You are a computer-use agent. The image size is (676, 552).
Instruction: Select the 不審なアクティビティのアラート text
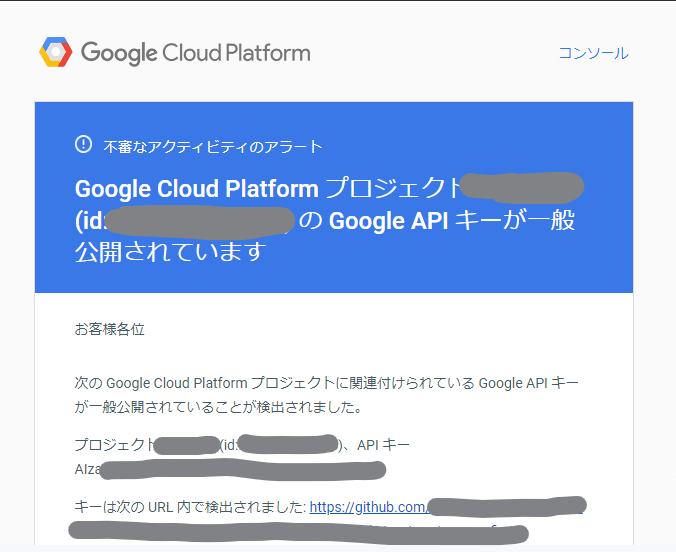point(213,147)
